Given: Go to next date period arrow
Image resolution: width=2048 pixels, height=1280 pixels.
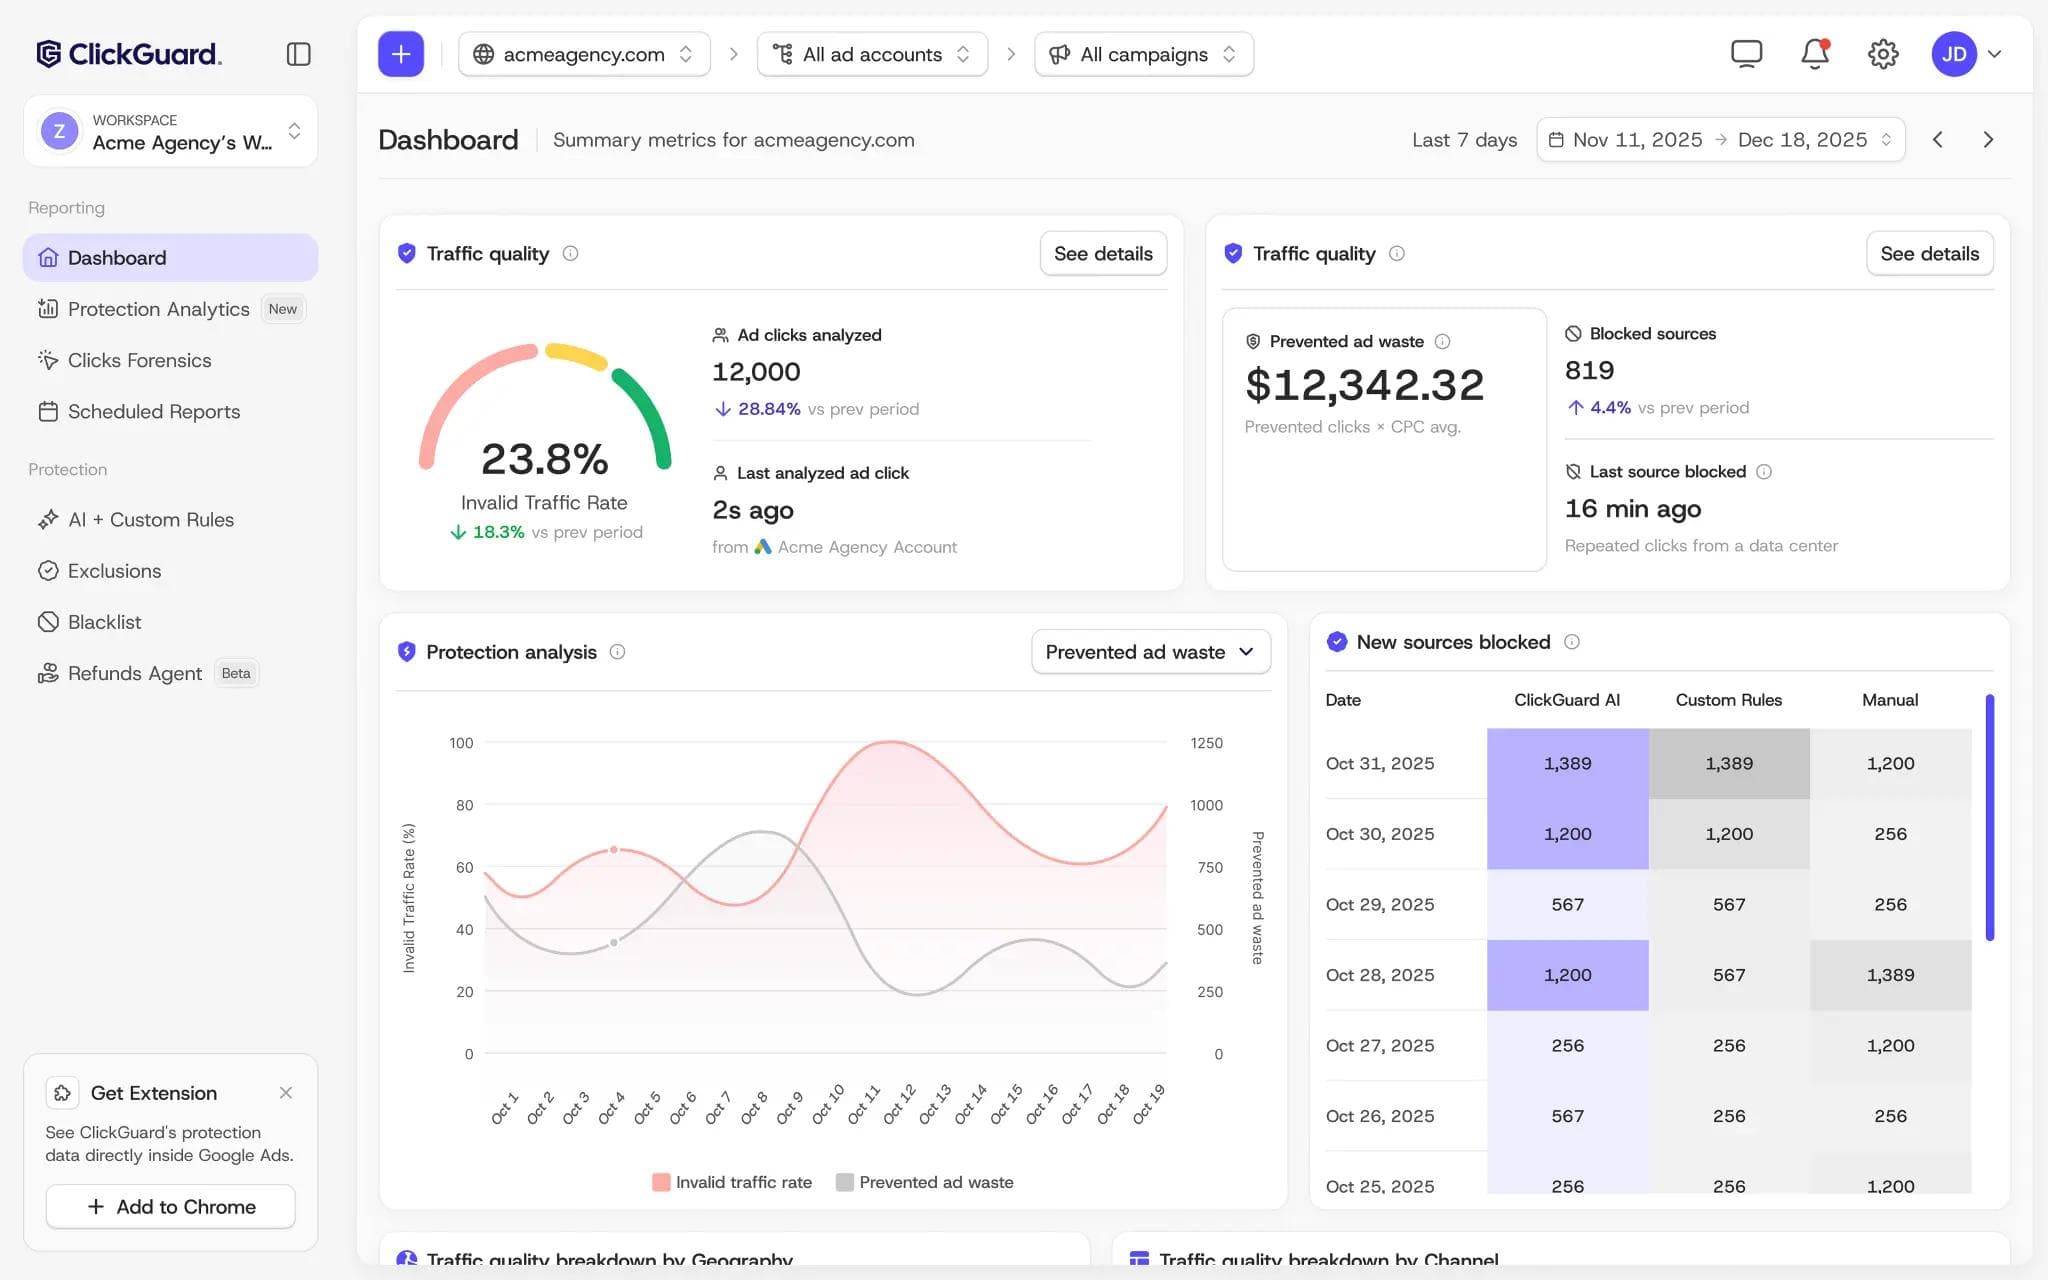Looking at the screenshot, I should click(x=1988, y=140).
